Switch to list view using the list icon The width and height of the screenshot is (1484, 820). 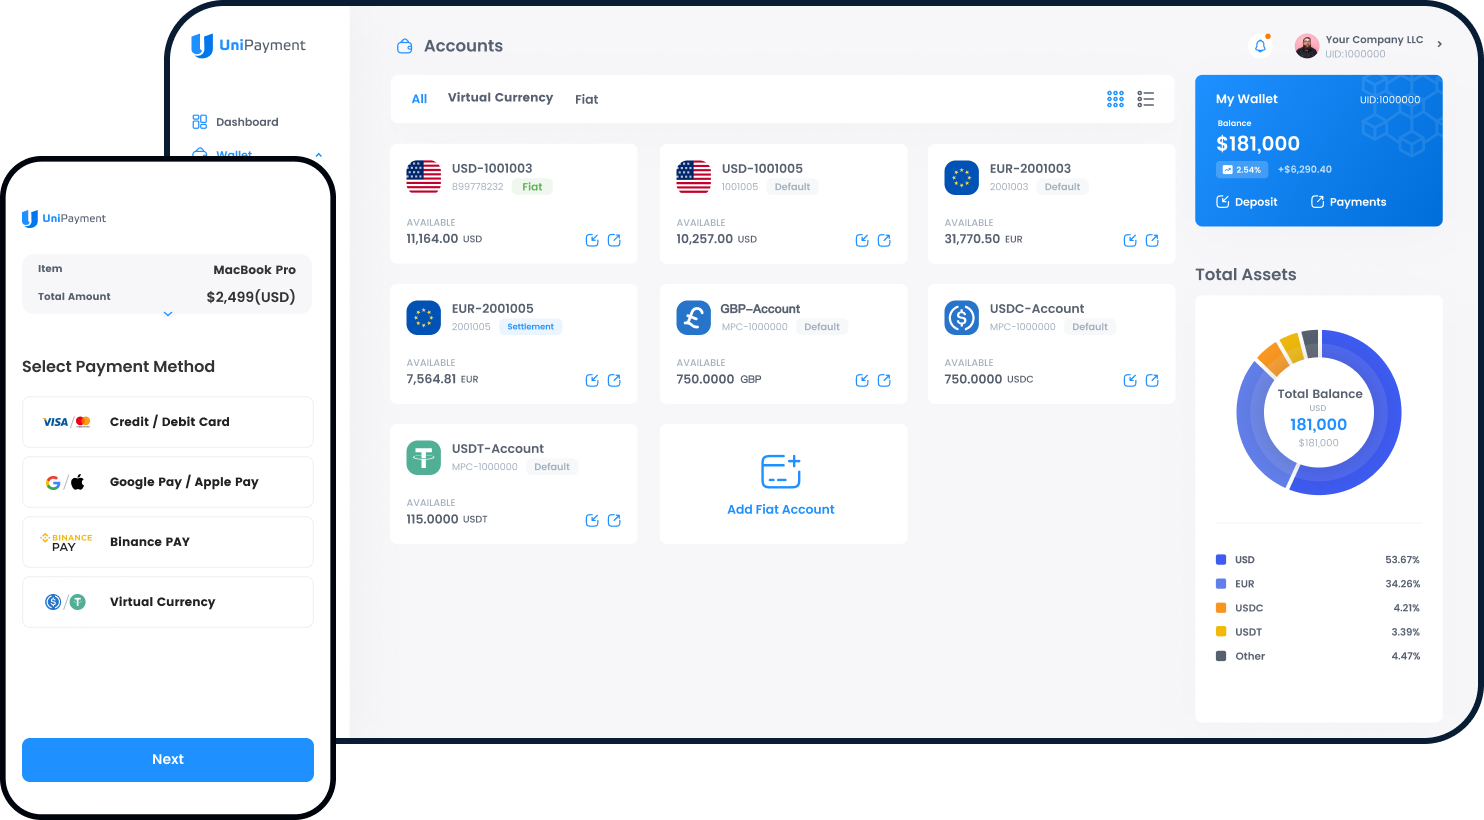(1146, 99)
